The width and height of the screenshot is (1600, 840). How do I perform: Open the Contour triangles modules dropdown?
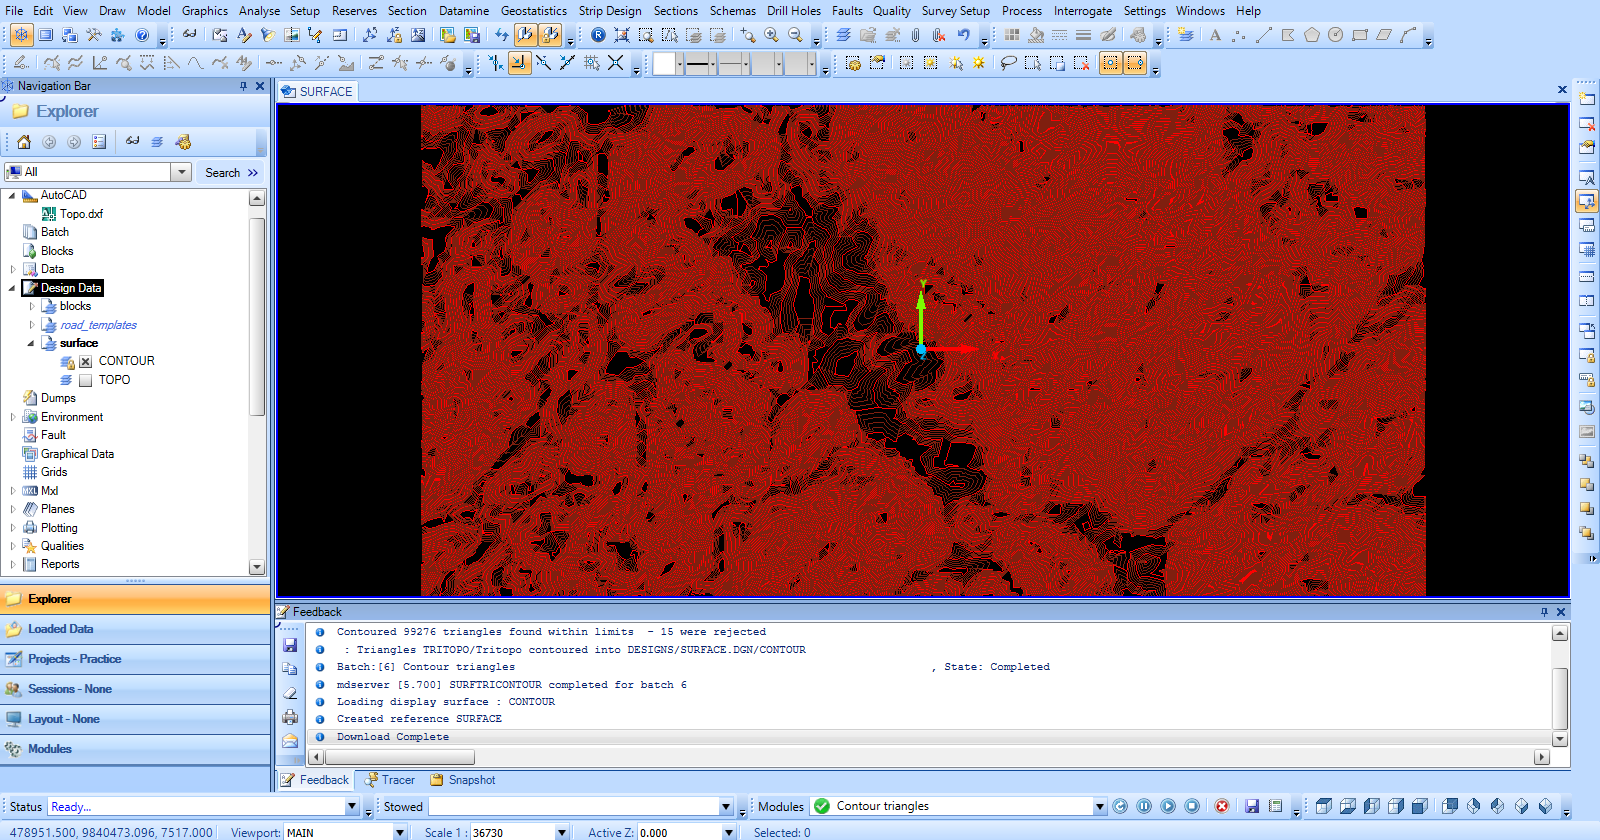[1099, 806]
